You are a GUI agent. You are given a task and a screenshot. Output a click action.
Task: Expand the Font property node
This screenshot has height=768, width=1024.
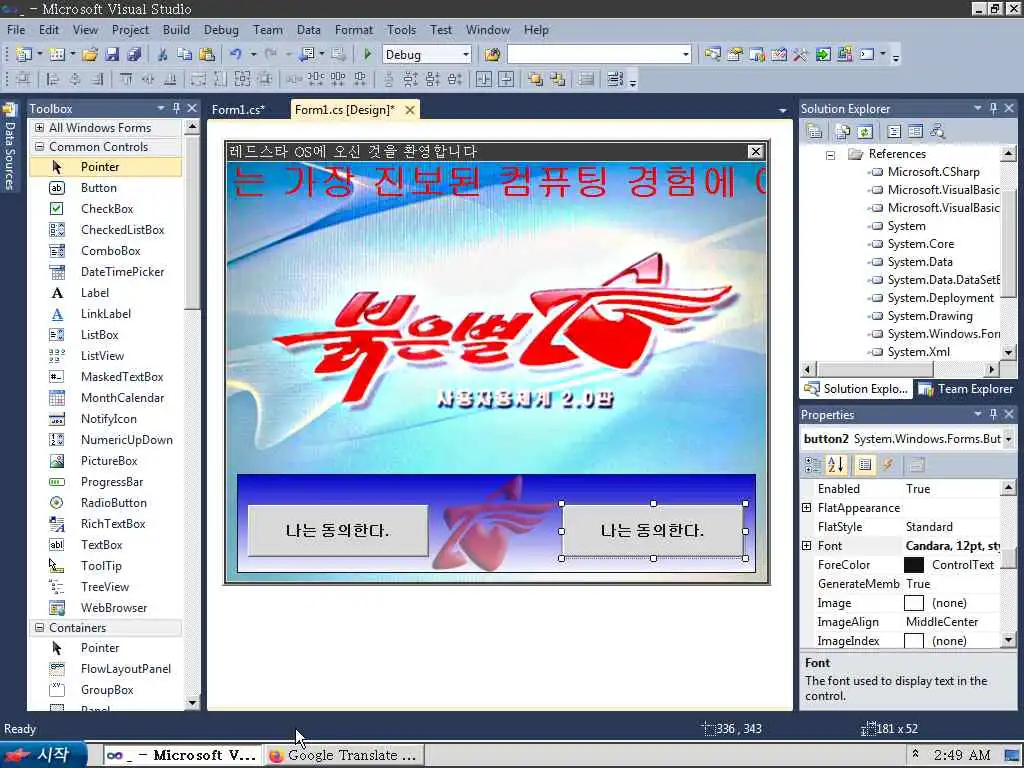coord(807,545)
